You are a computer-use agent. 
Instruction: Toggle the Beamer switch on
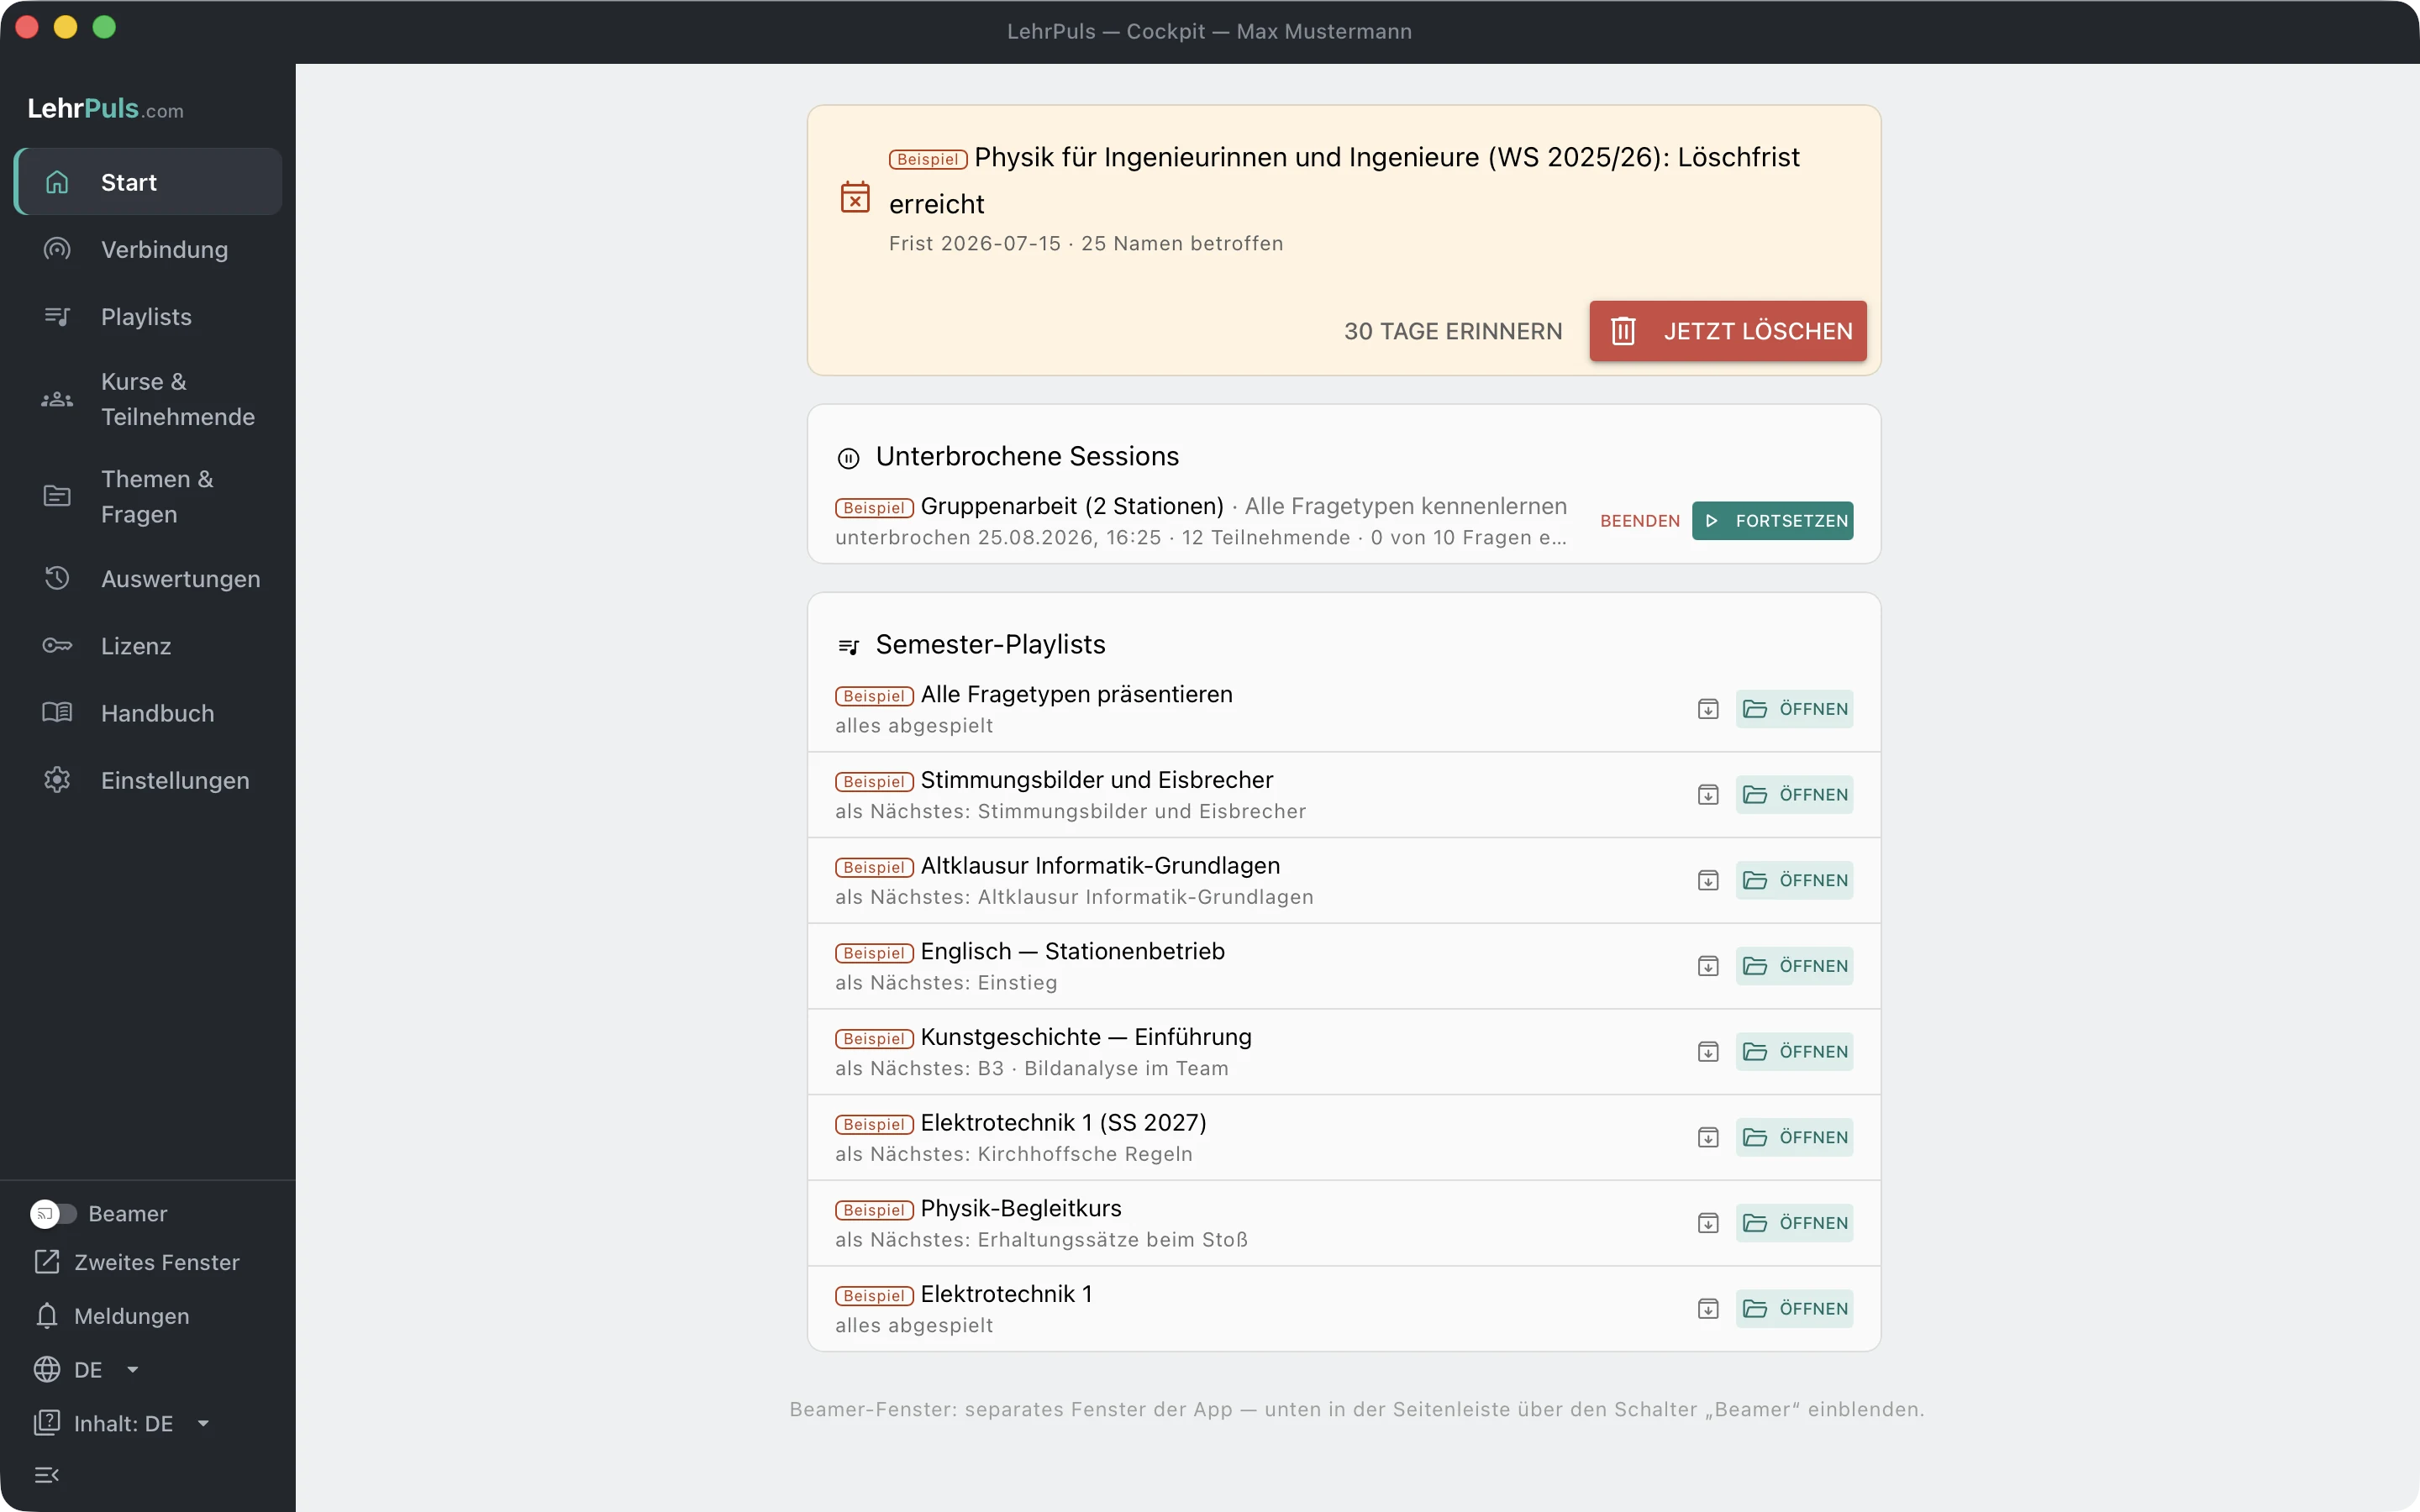53,1213
